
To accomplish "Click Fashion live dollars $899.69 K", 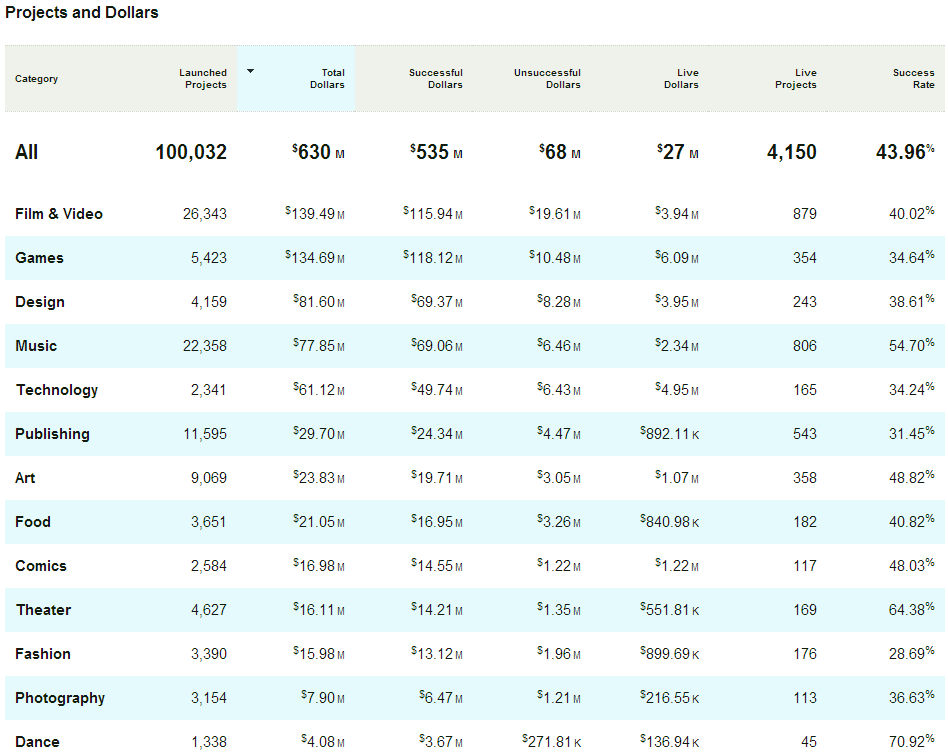I will tap(669, 654).
